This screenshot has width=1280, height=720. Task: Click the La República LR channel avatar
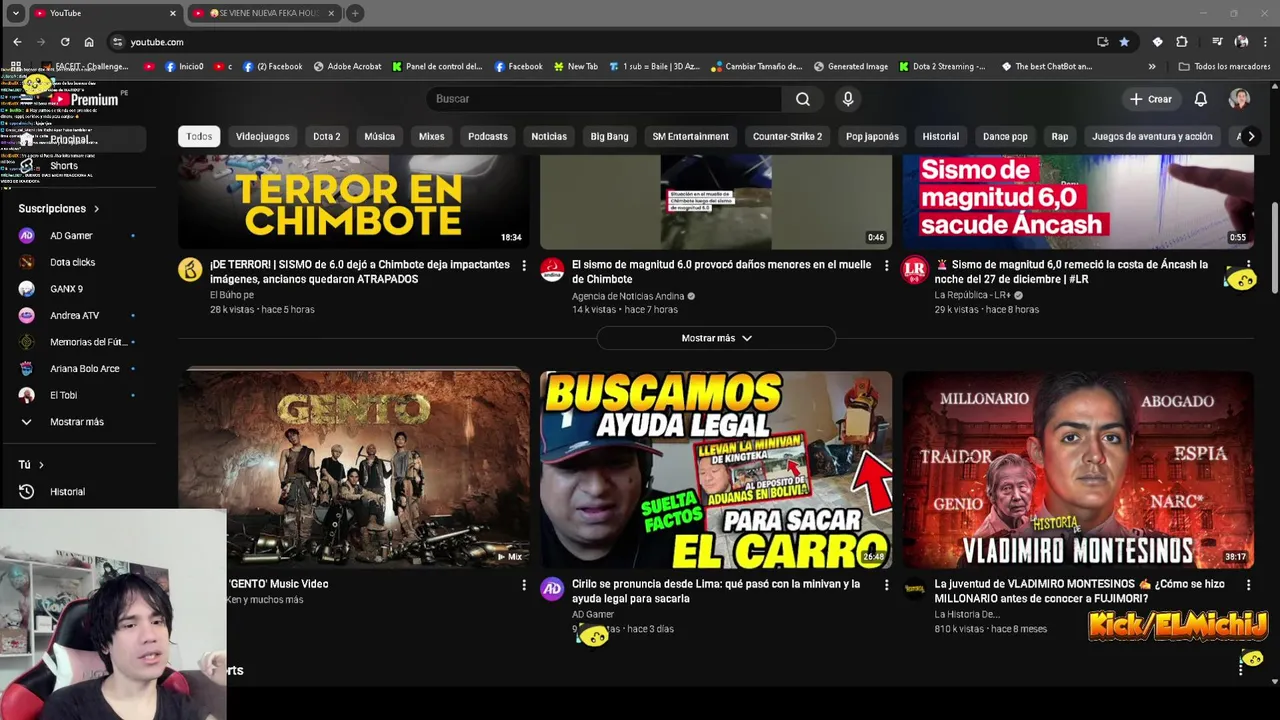click(915, 270)
